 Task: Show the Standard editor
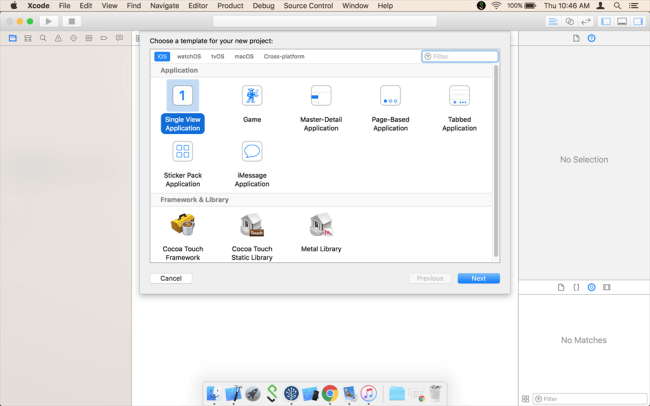pos(553,21)
